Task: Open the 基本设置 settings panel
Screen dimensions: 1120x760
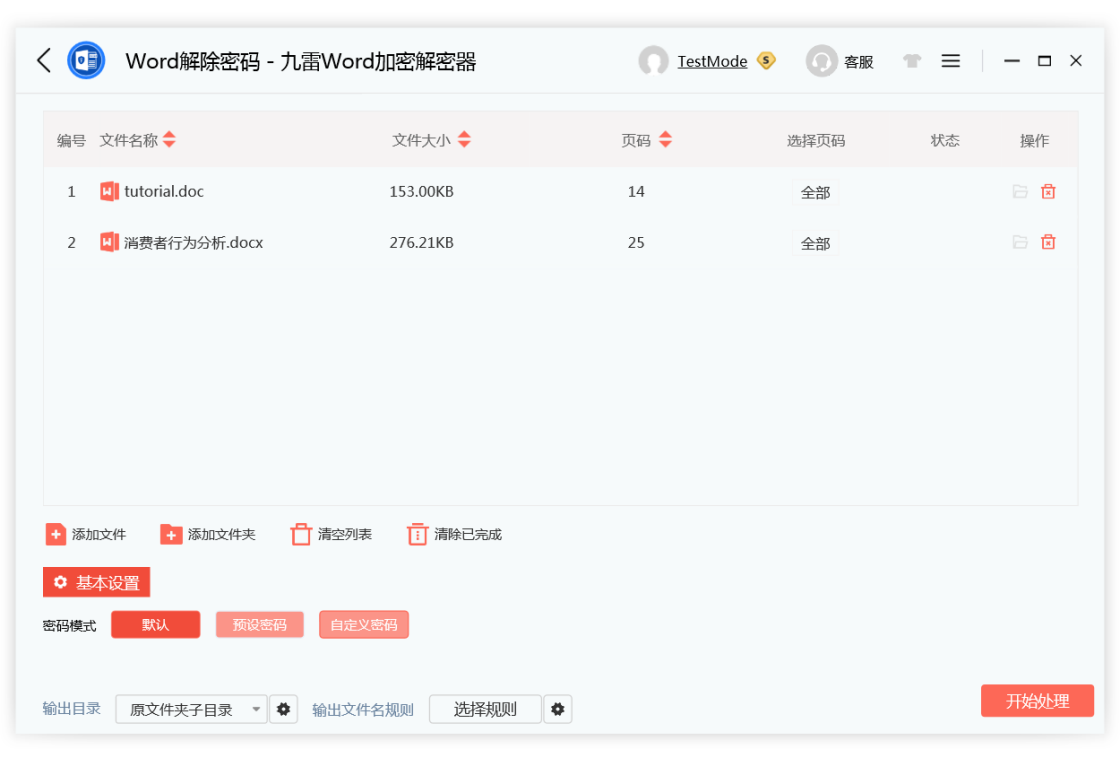Action: pyautogui.click(x=96, y=581)
